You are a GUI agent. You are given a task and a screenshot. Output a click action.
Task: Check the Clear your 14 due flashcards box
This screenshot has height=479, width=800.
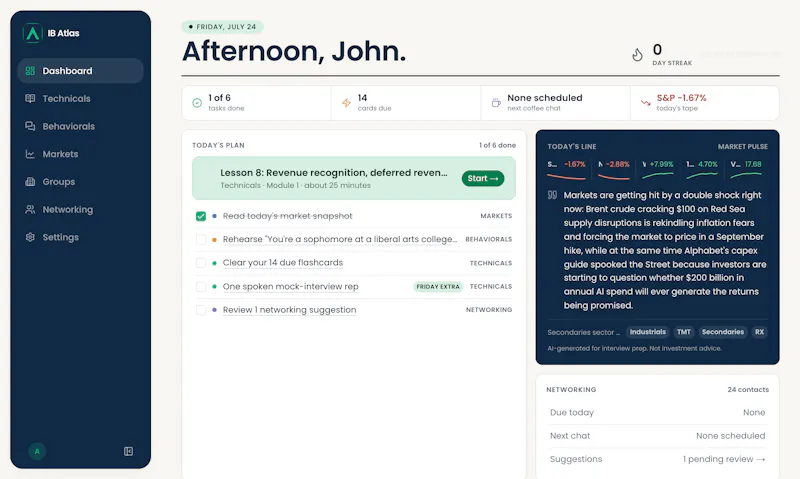pos(201,263)
